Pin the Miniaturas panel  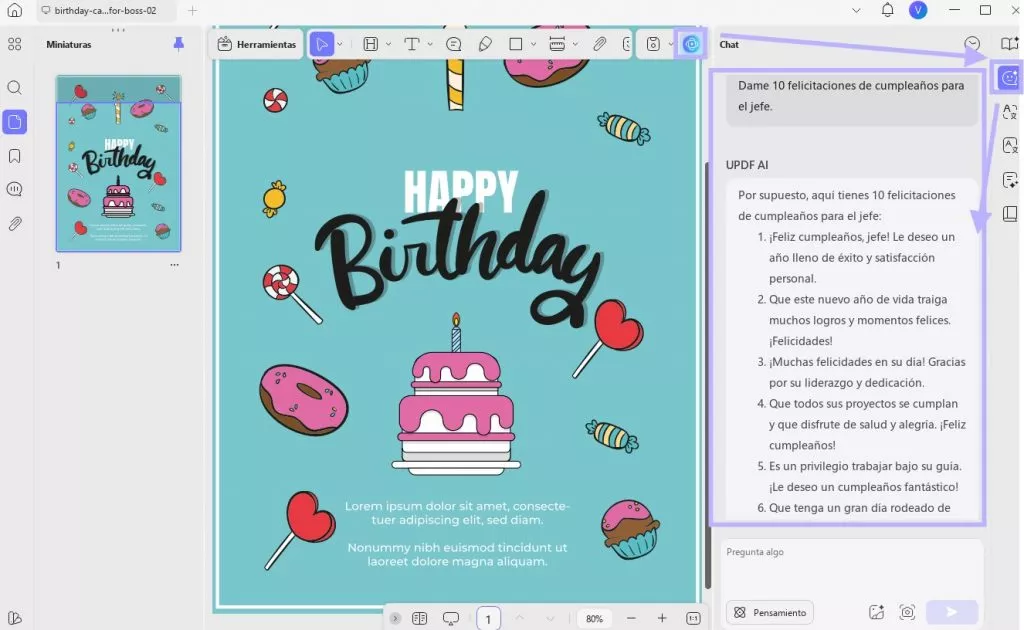178,44
